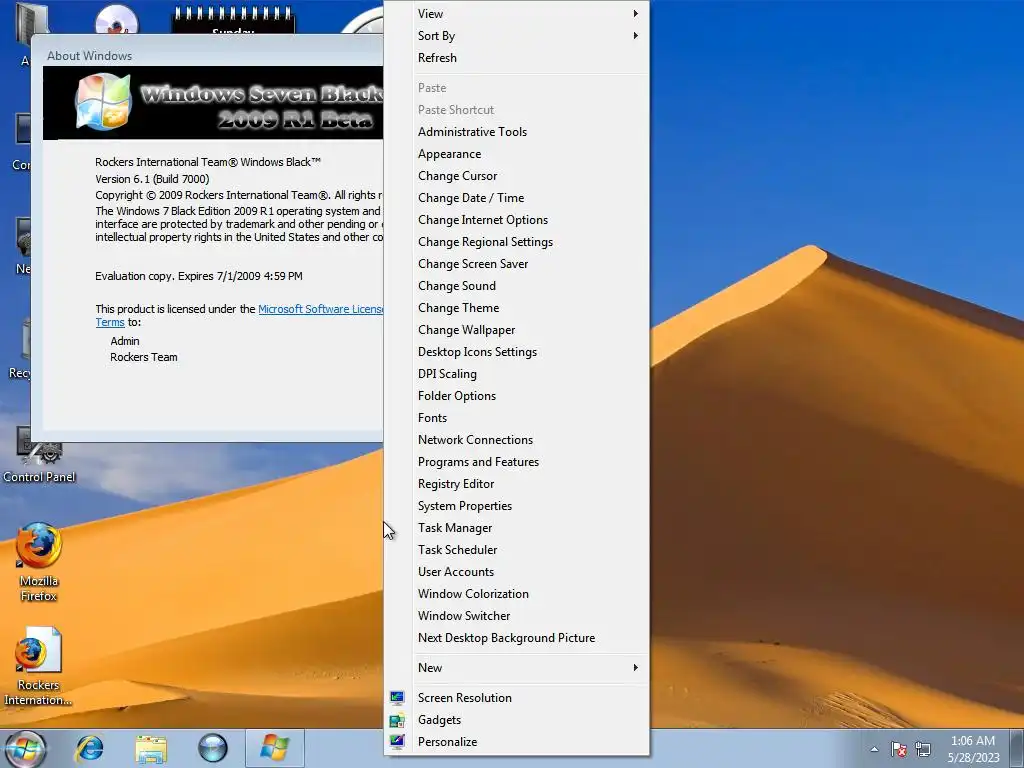The image size is (1024, 768).
Task: Click the Admin licensee name
Action: pyautogui.click(x=125, y=341)
